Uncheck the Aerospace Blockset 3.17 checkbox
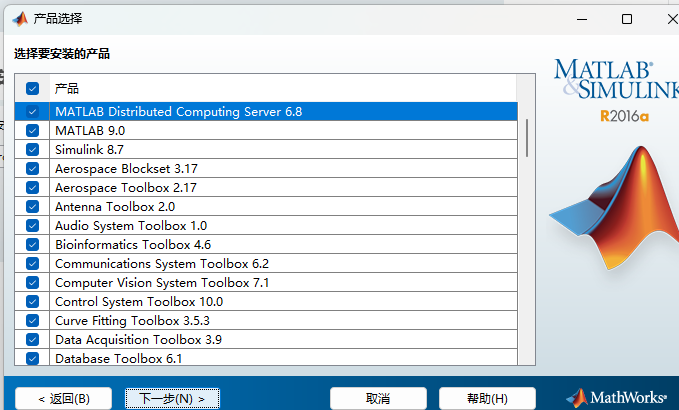 point(32,168)
